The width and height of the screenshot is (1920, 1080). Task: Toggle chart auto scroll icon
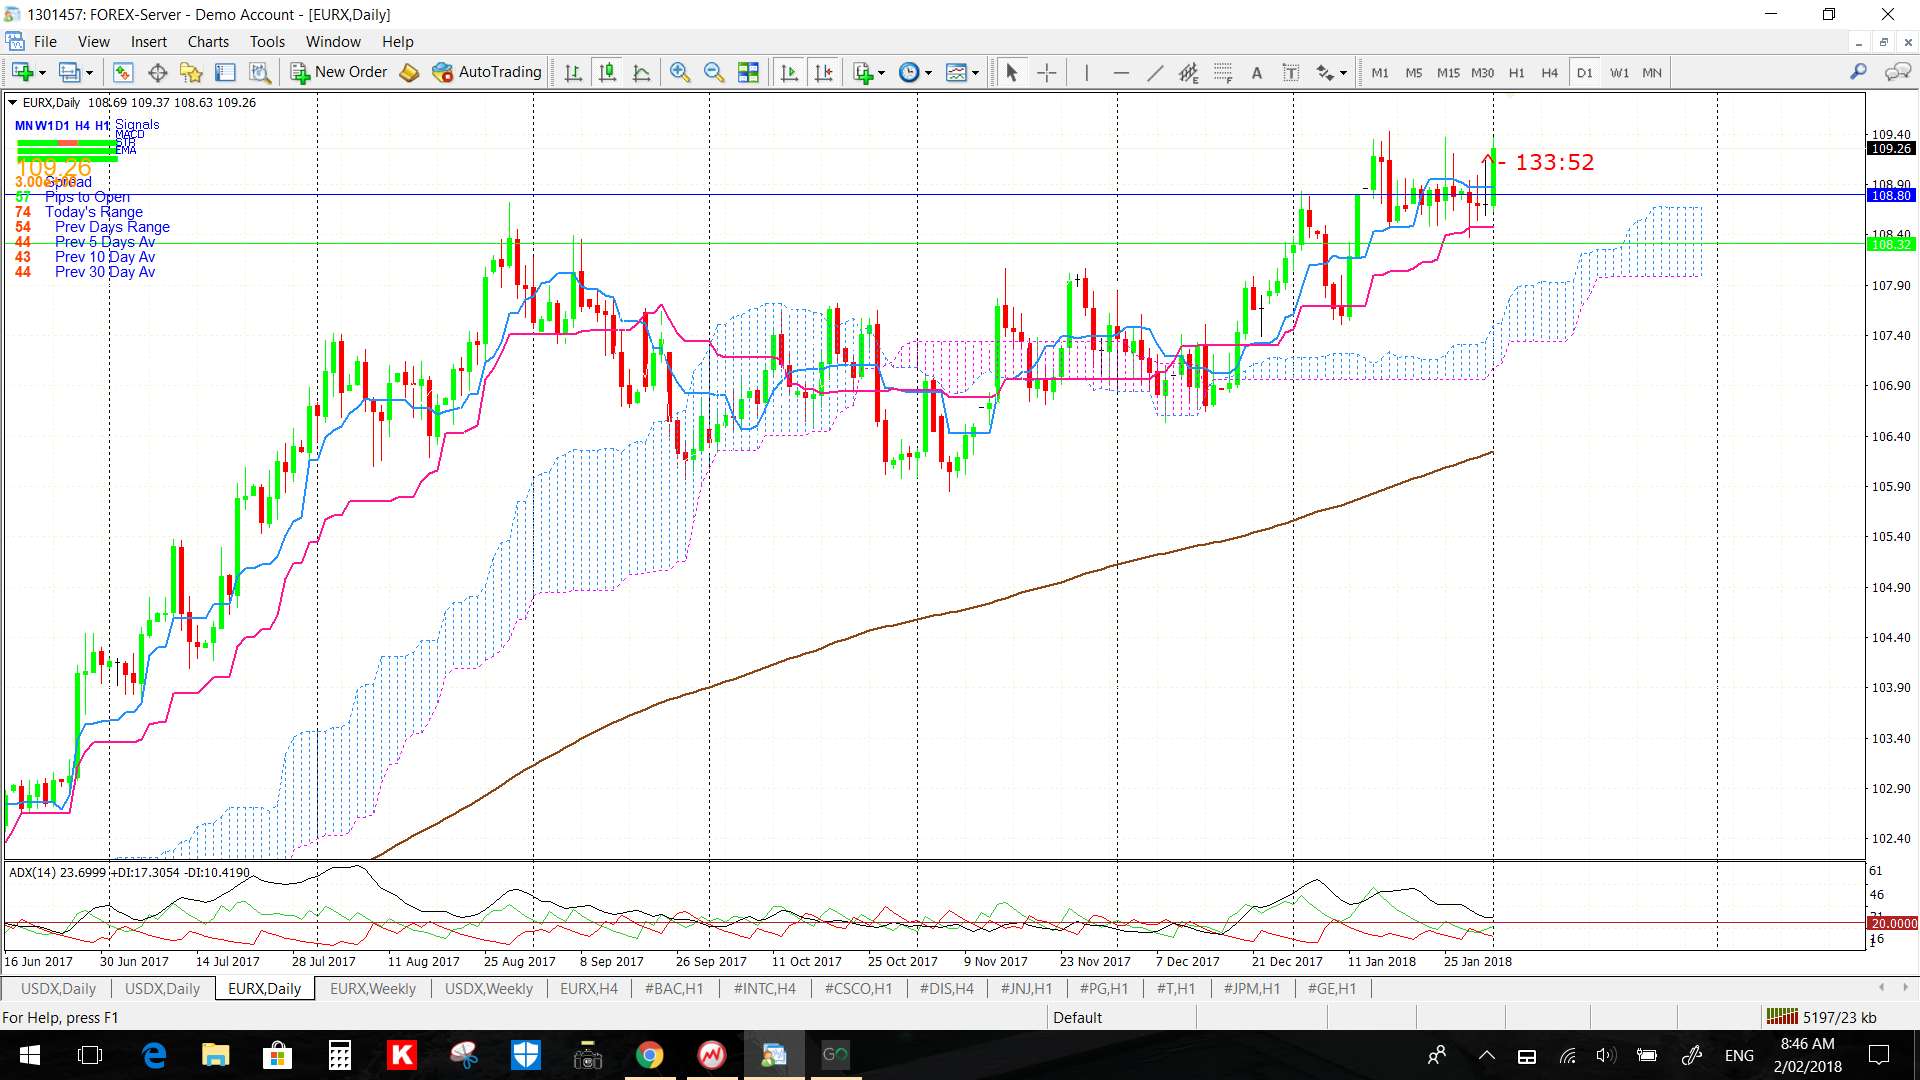click(x=789, y=72)
